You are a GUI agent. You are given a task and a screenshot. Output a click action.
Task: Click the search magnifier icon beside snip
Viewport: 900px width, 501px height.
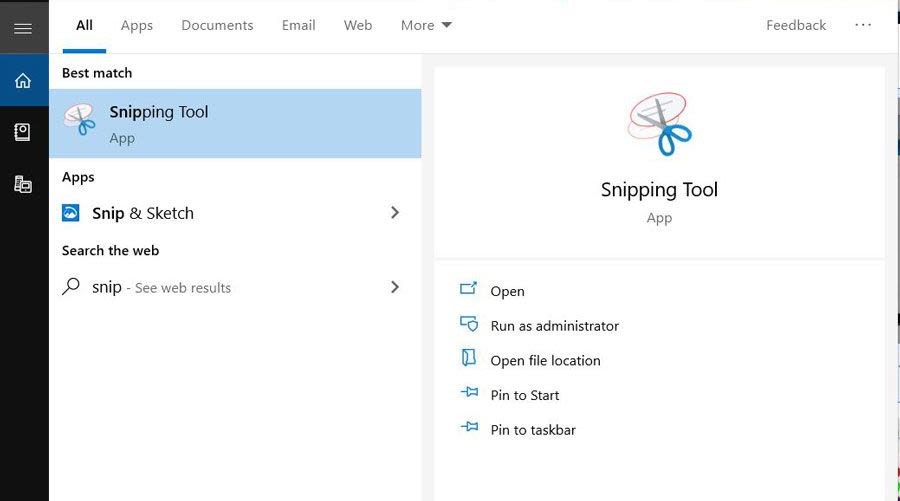point(71,287)
